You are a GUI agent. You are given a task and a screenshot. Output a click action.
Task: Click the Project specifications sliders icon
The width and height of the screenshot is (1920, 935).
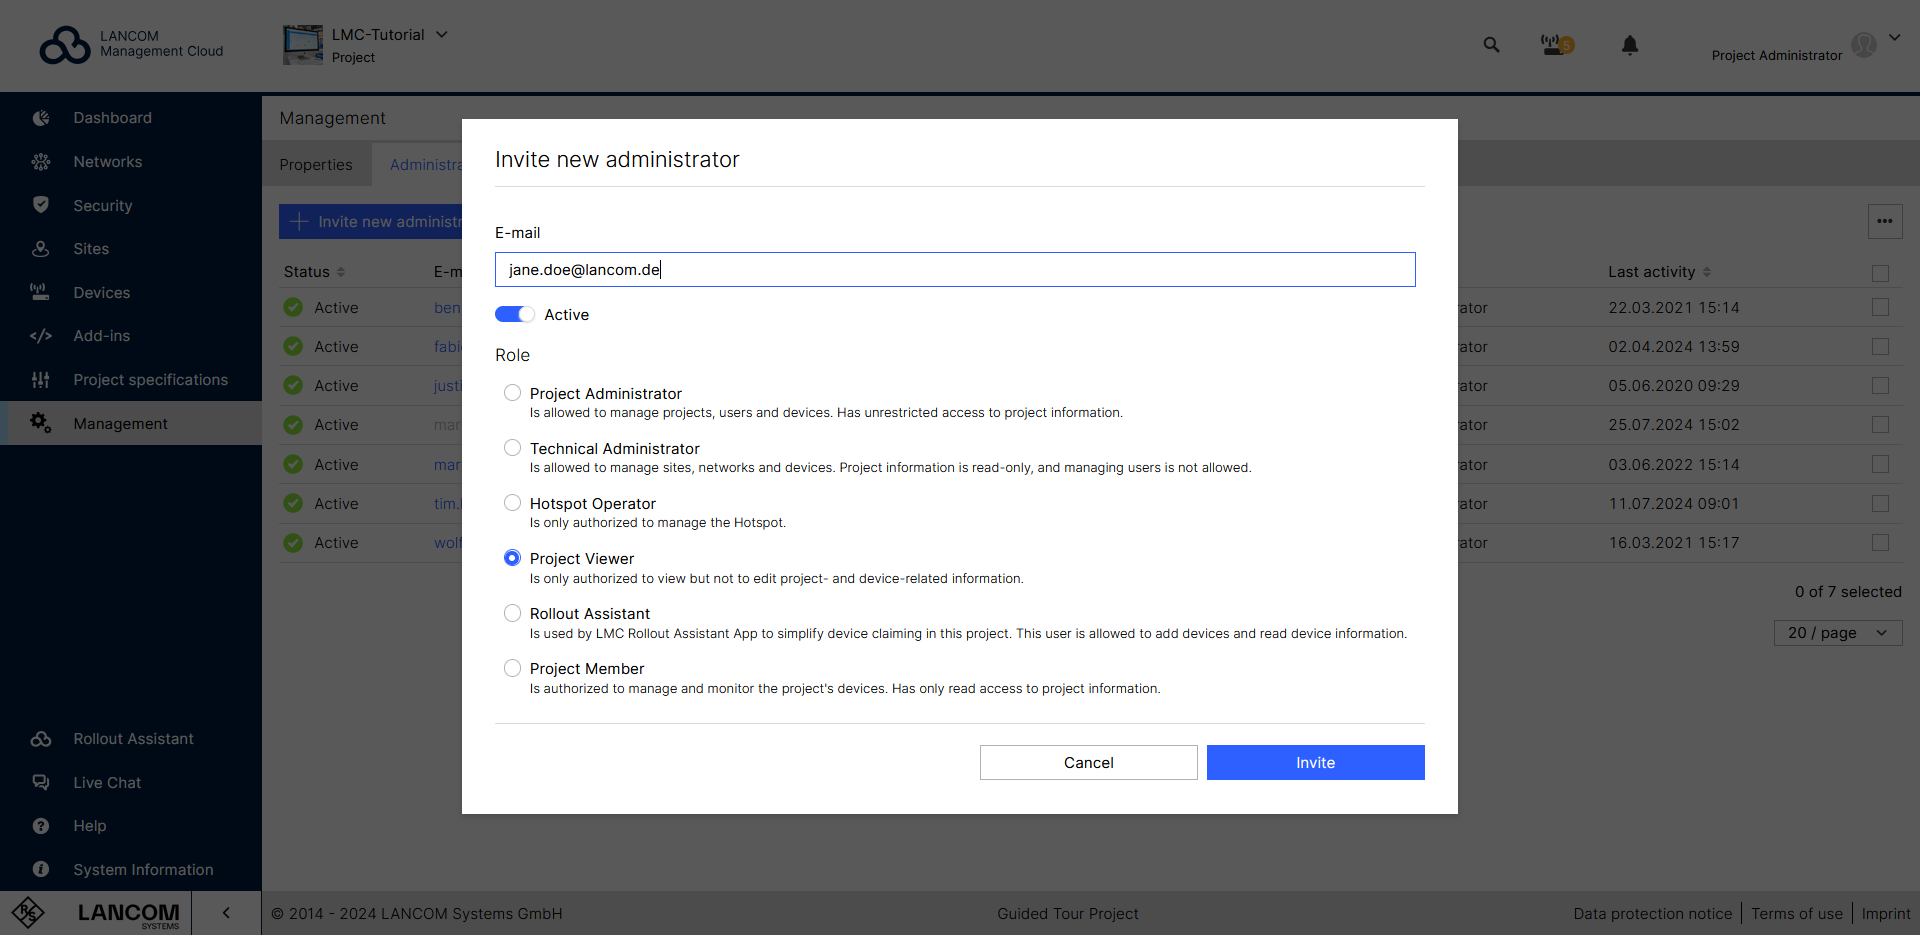[41, 380]
